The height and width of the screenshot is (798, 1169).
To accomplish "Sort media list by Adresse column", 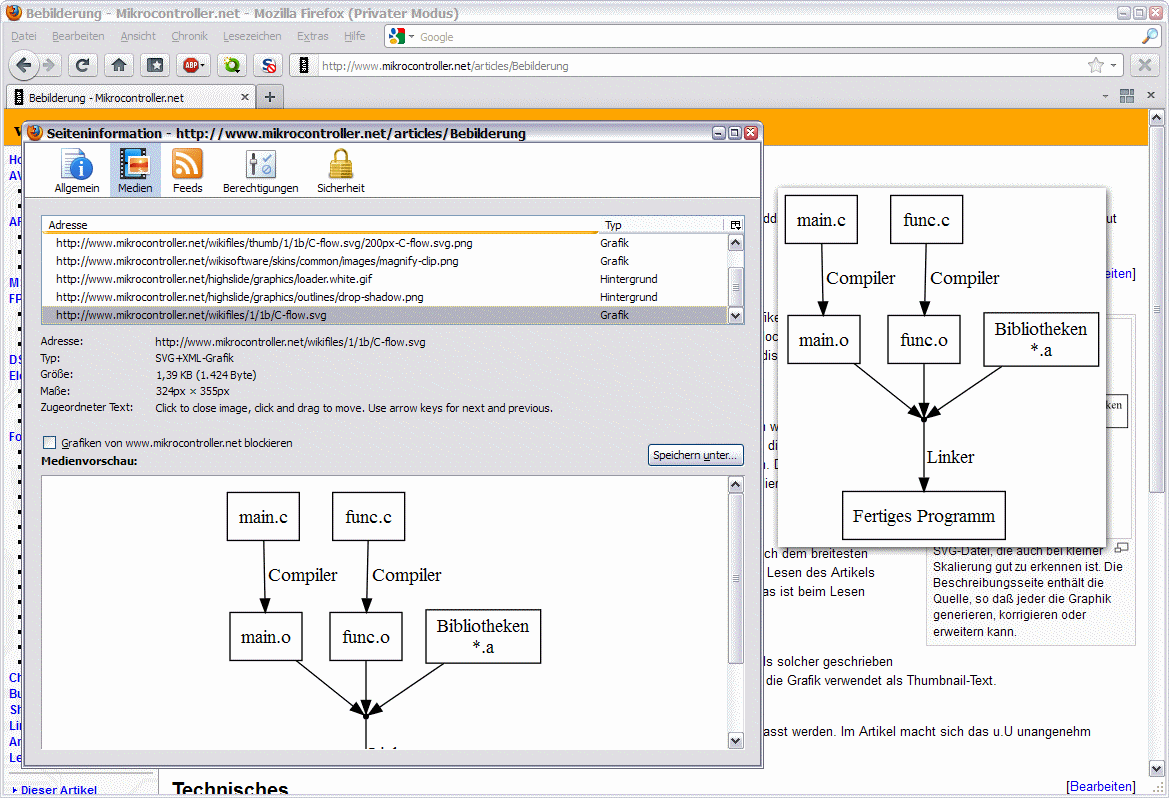I will tap(321, 224).
